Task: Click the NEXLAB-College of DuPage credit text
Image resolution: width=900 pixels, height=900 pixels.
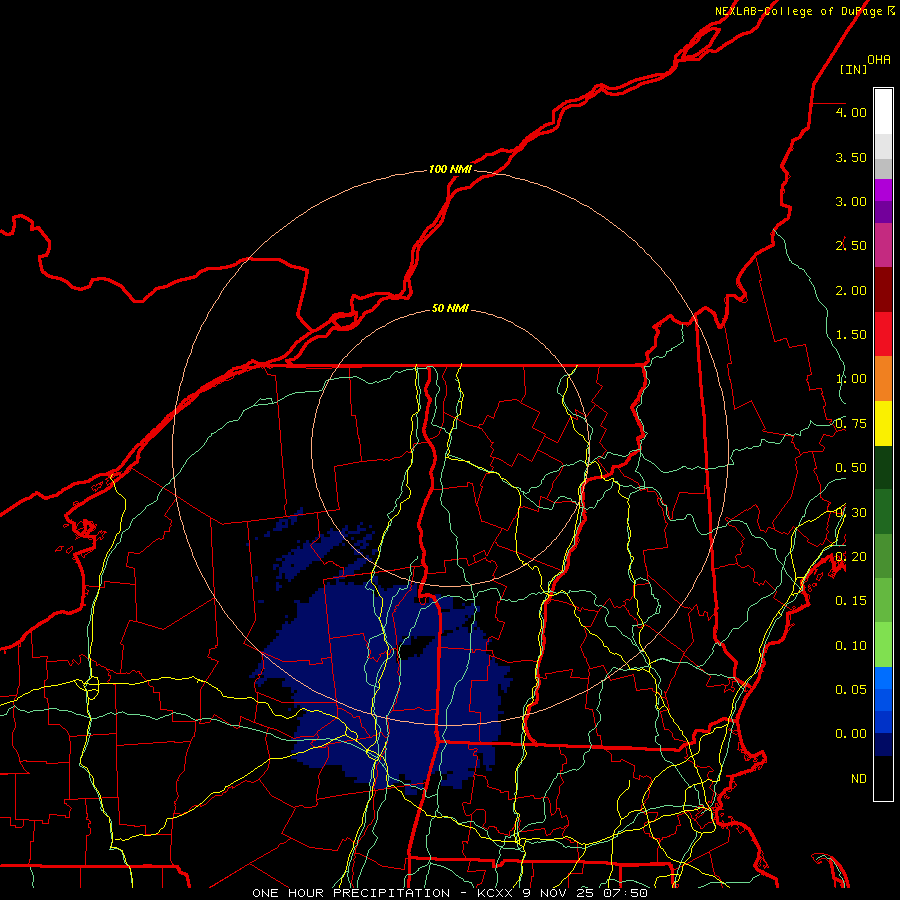Action: pos(804,11)
